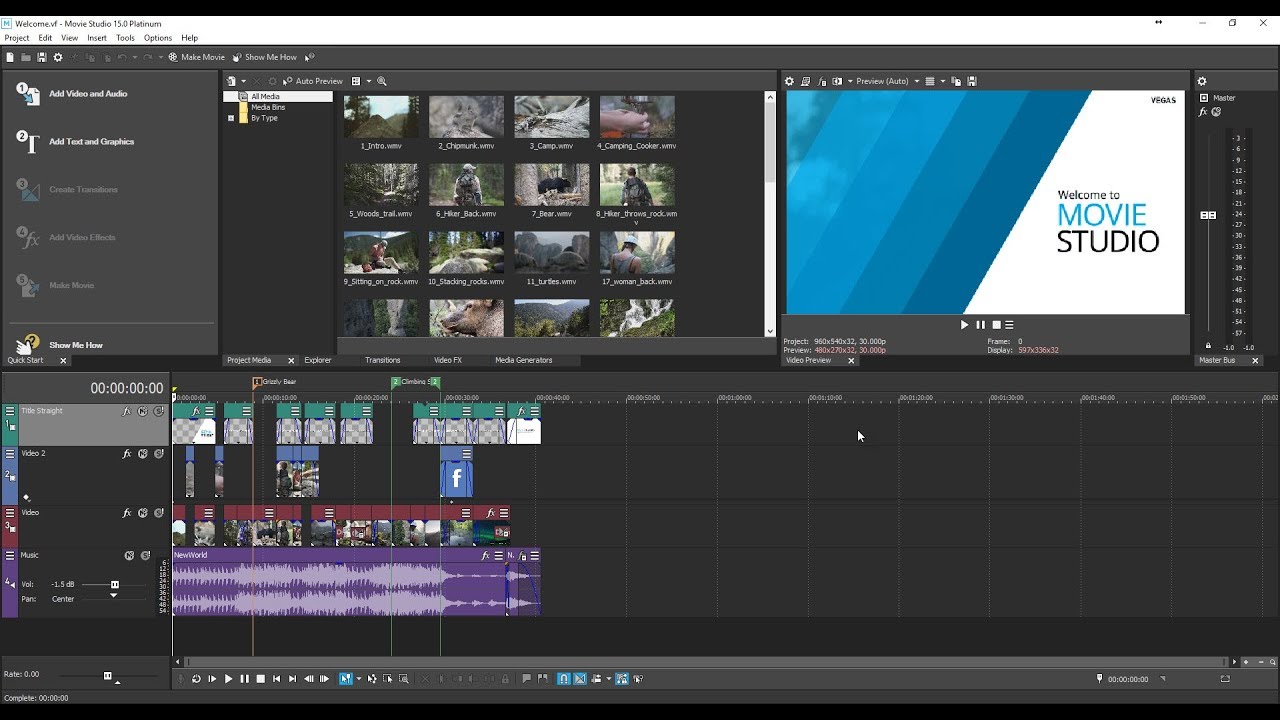Click the Video Preview external monitor icon

pyautogui.click(x=805, y=81)
